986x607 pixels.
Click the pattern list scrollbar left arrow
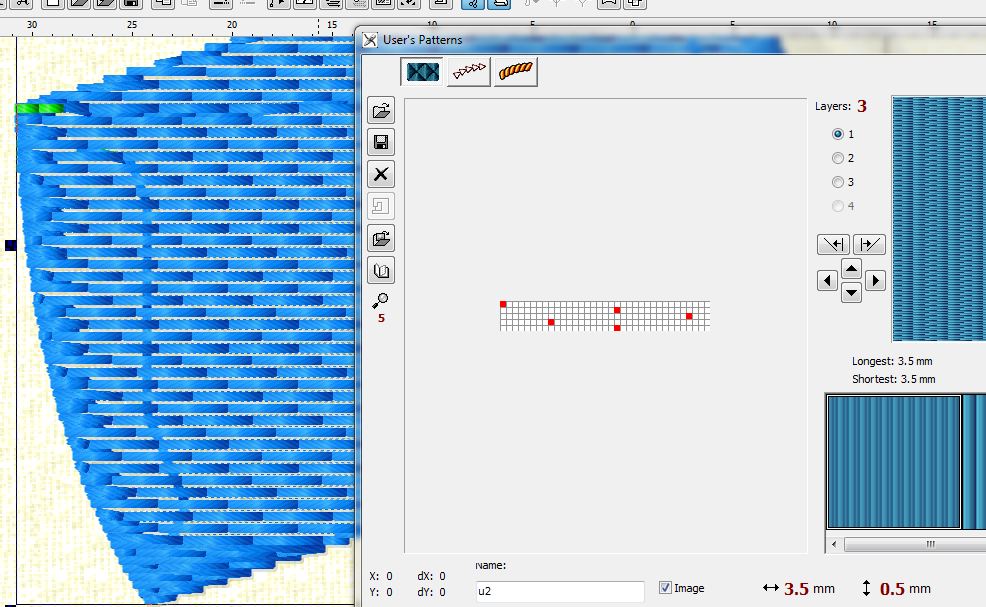point(834,544)
